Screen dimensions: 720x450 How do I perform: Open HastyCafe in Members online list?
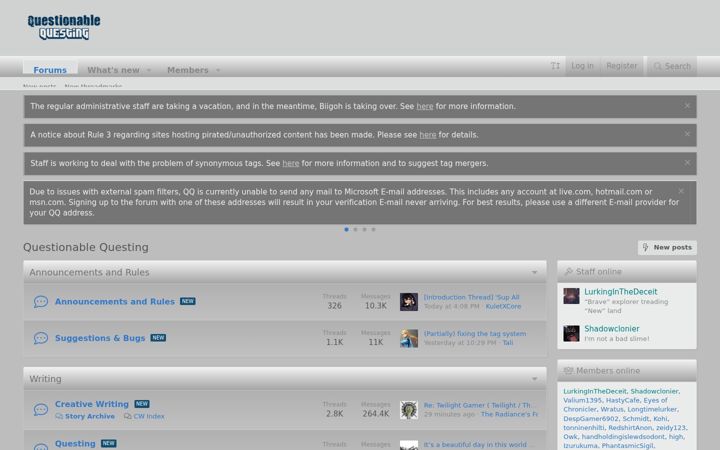pyautogui.click(x=622, y=400)
